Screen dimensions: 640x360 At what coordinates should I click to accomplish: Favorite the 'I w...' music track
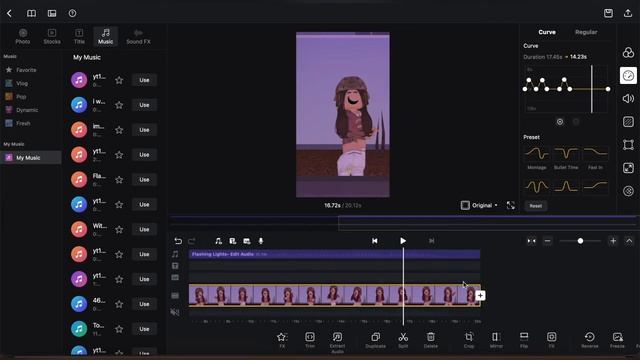tap(119, 105)
